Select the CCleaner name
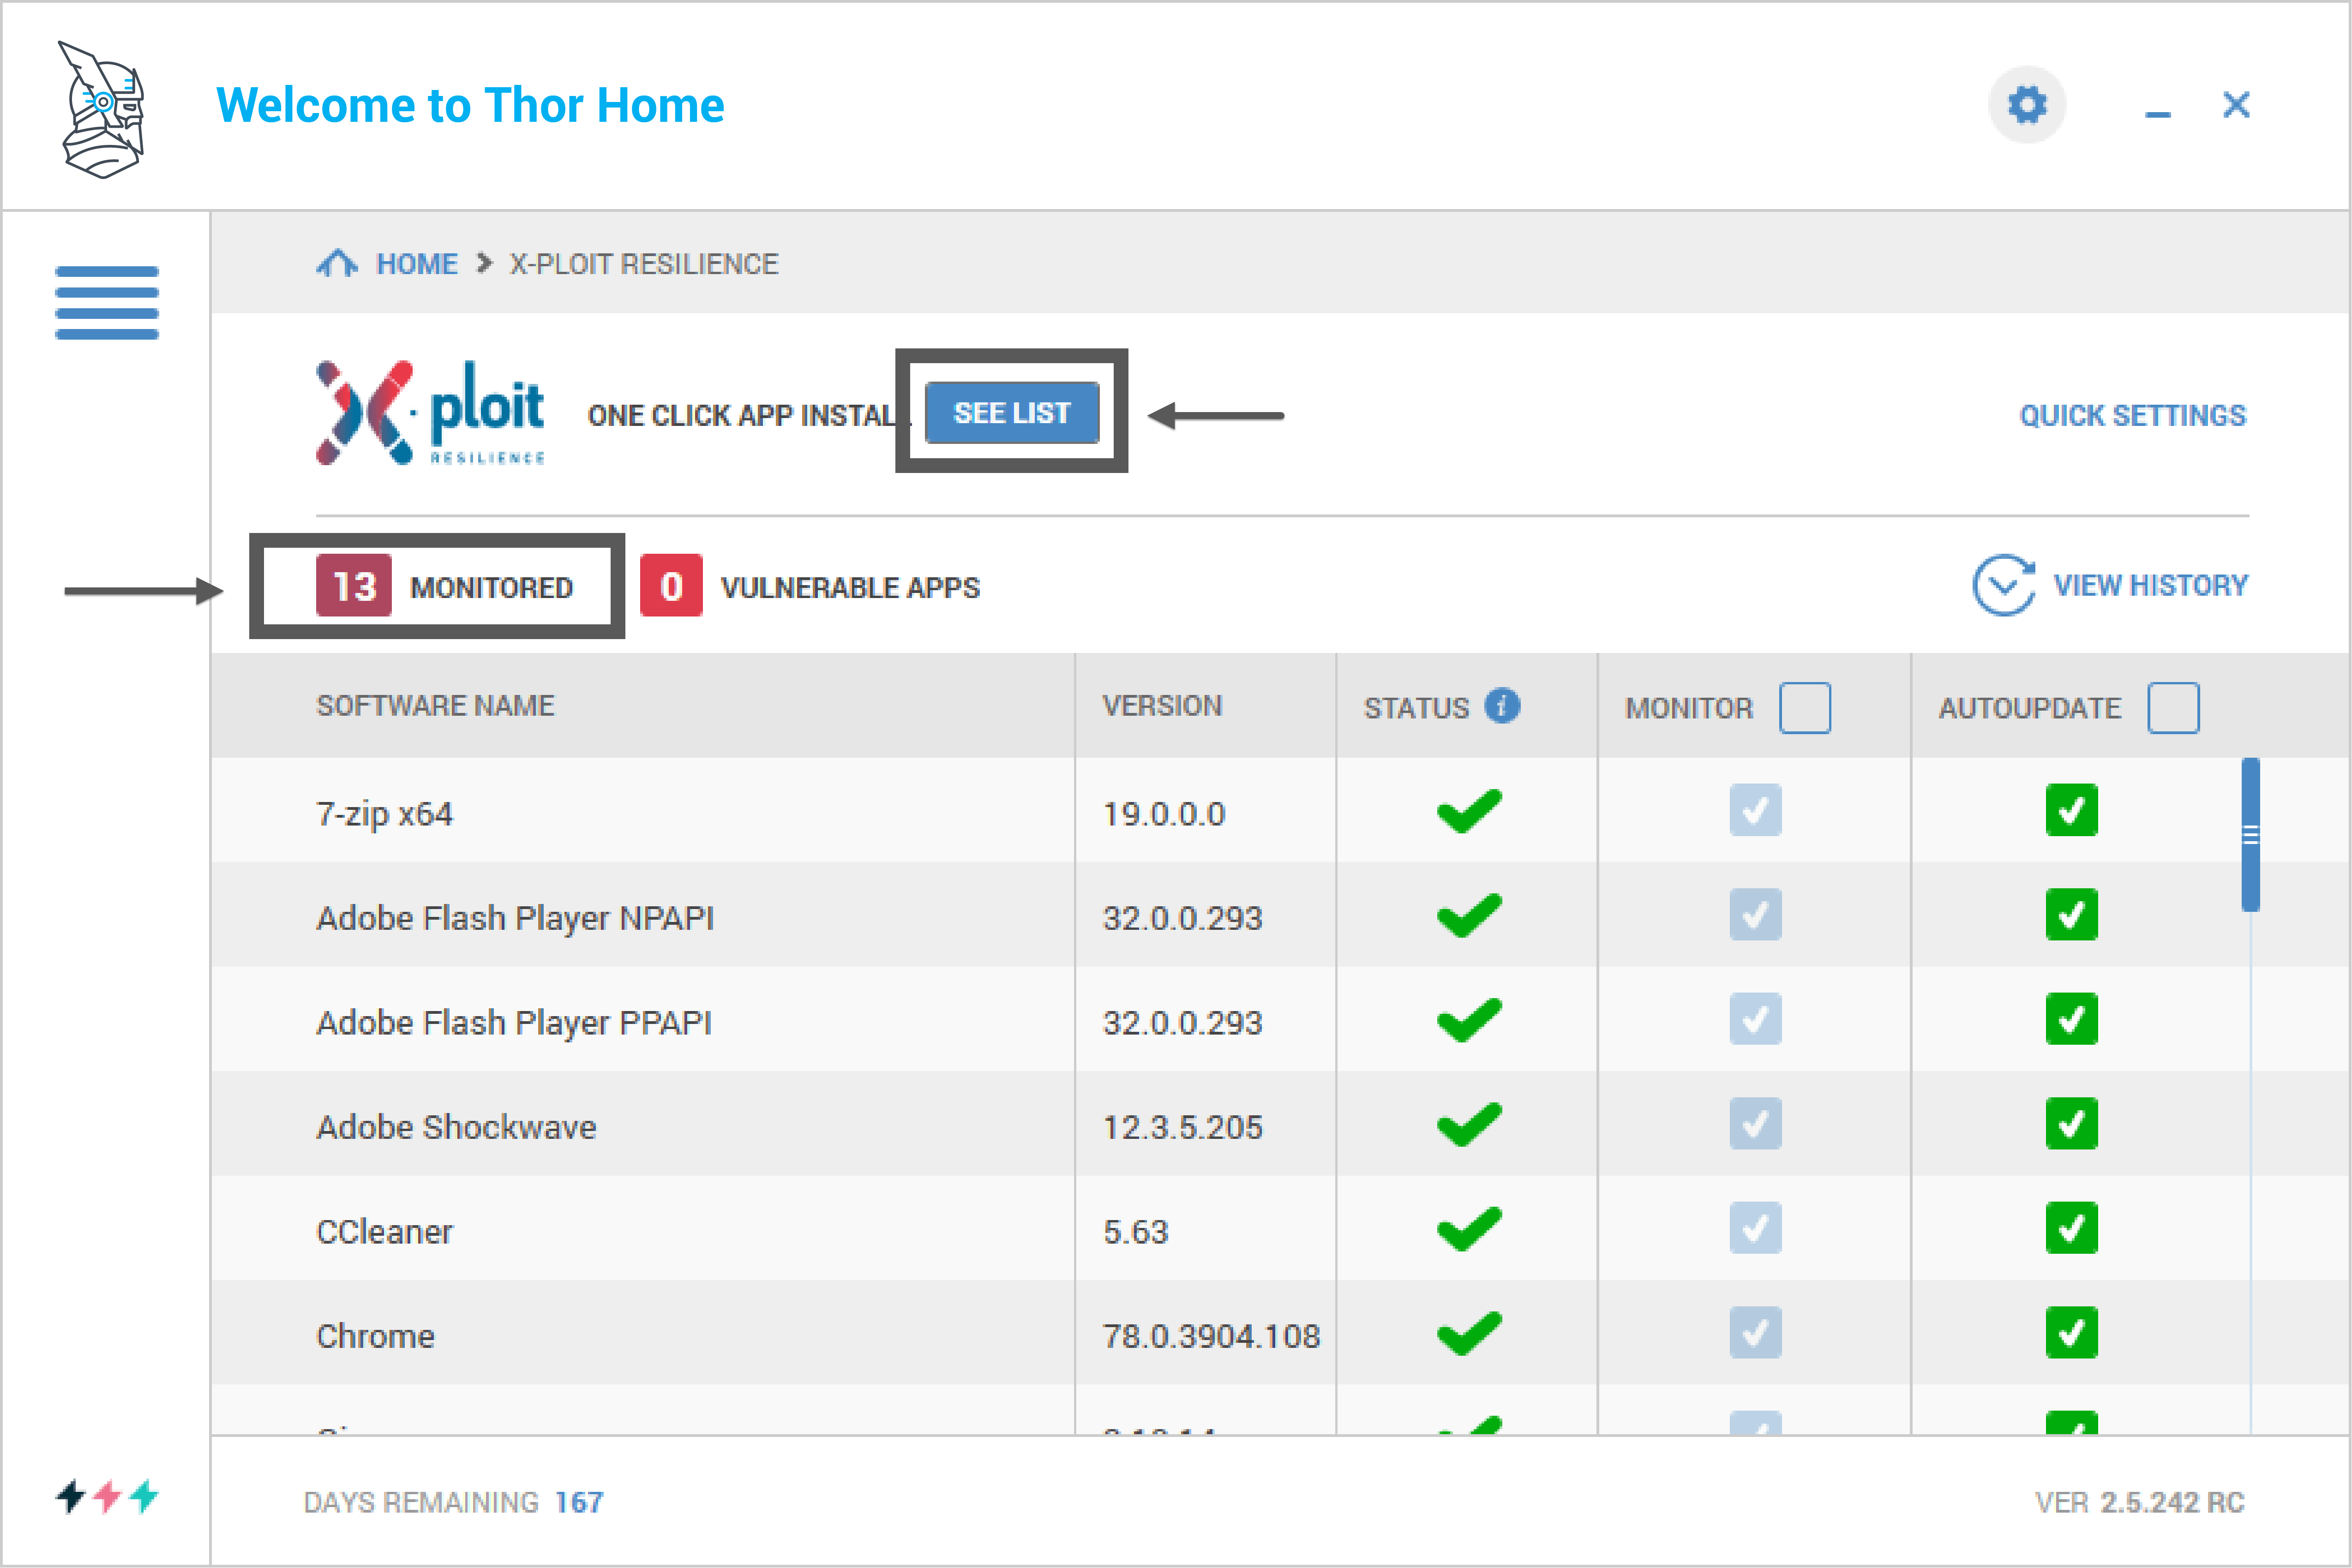The image size is (2352, 1568). point(384,1232)
